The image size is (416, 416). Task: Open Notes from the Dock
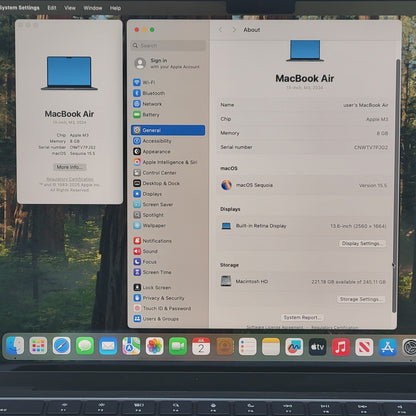[271, 346]
